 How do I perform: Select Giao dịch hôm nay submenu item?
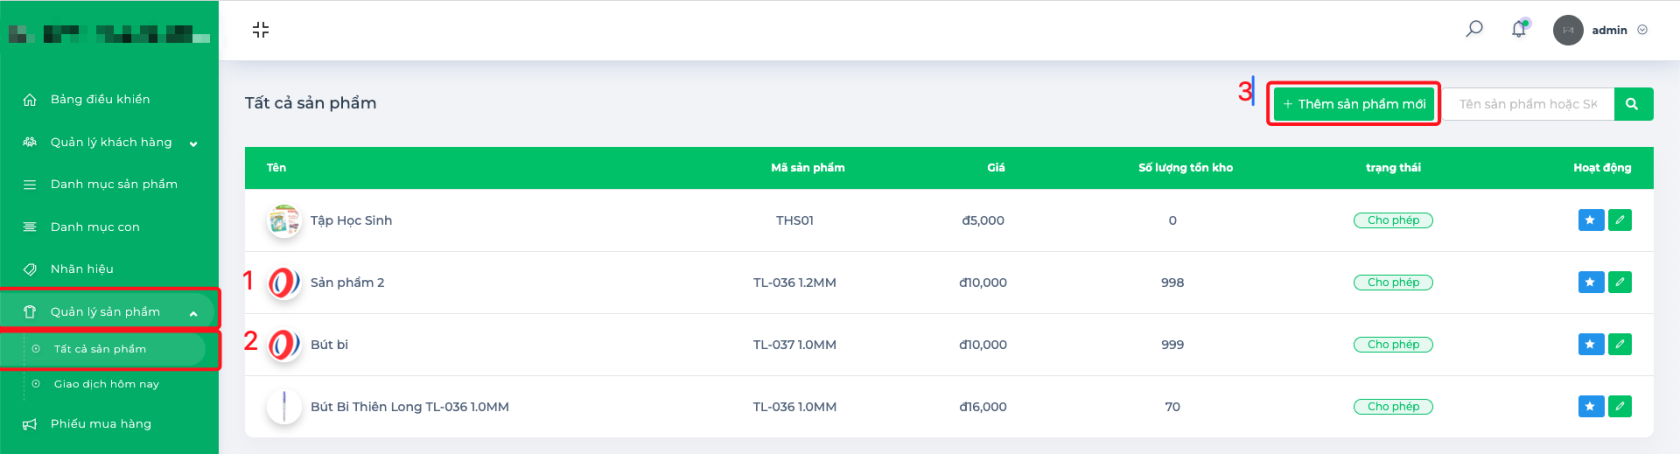click(106, 384)
